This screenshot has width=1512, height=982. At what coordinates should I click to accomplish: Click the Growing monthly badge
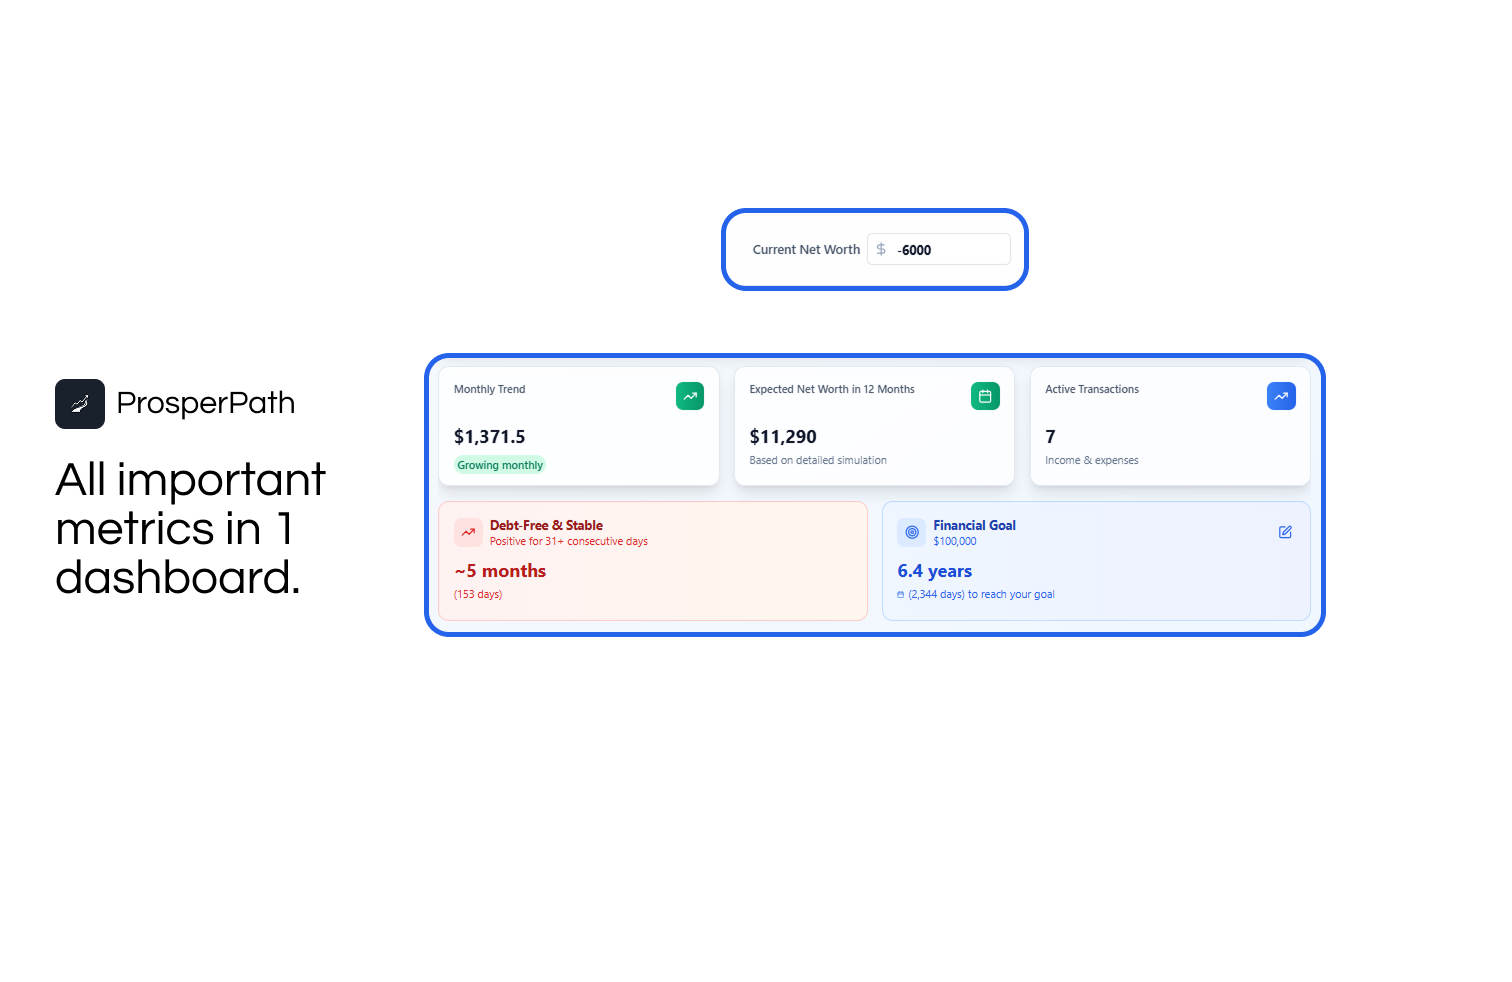pyautogui.click(x=500, y=465)
